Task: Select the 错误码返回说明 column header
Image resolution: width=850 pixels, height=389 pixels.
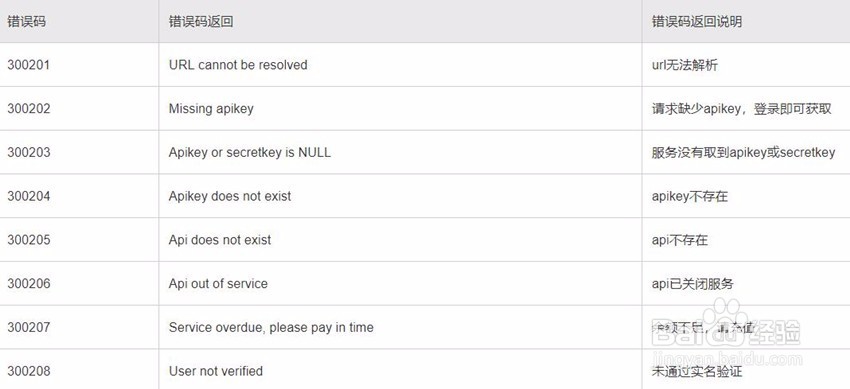Action: tap(697, 21)
